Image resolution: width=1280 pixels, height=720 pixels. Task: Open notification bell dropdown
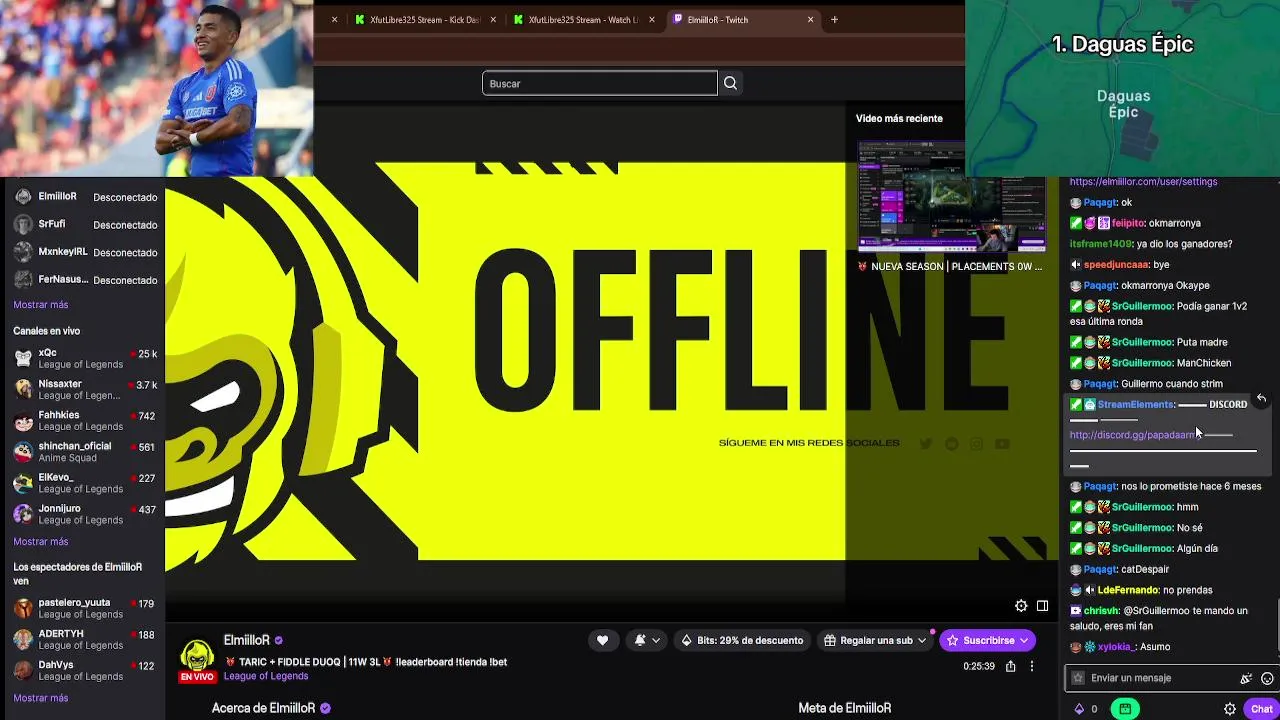click(646, 640)
